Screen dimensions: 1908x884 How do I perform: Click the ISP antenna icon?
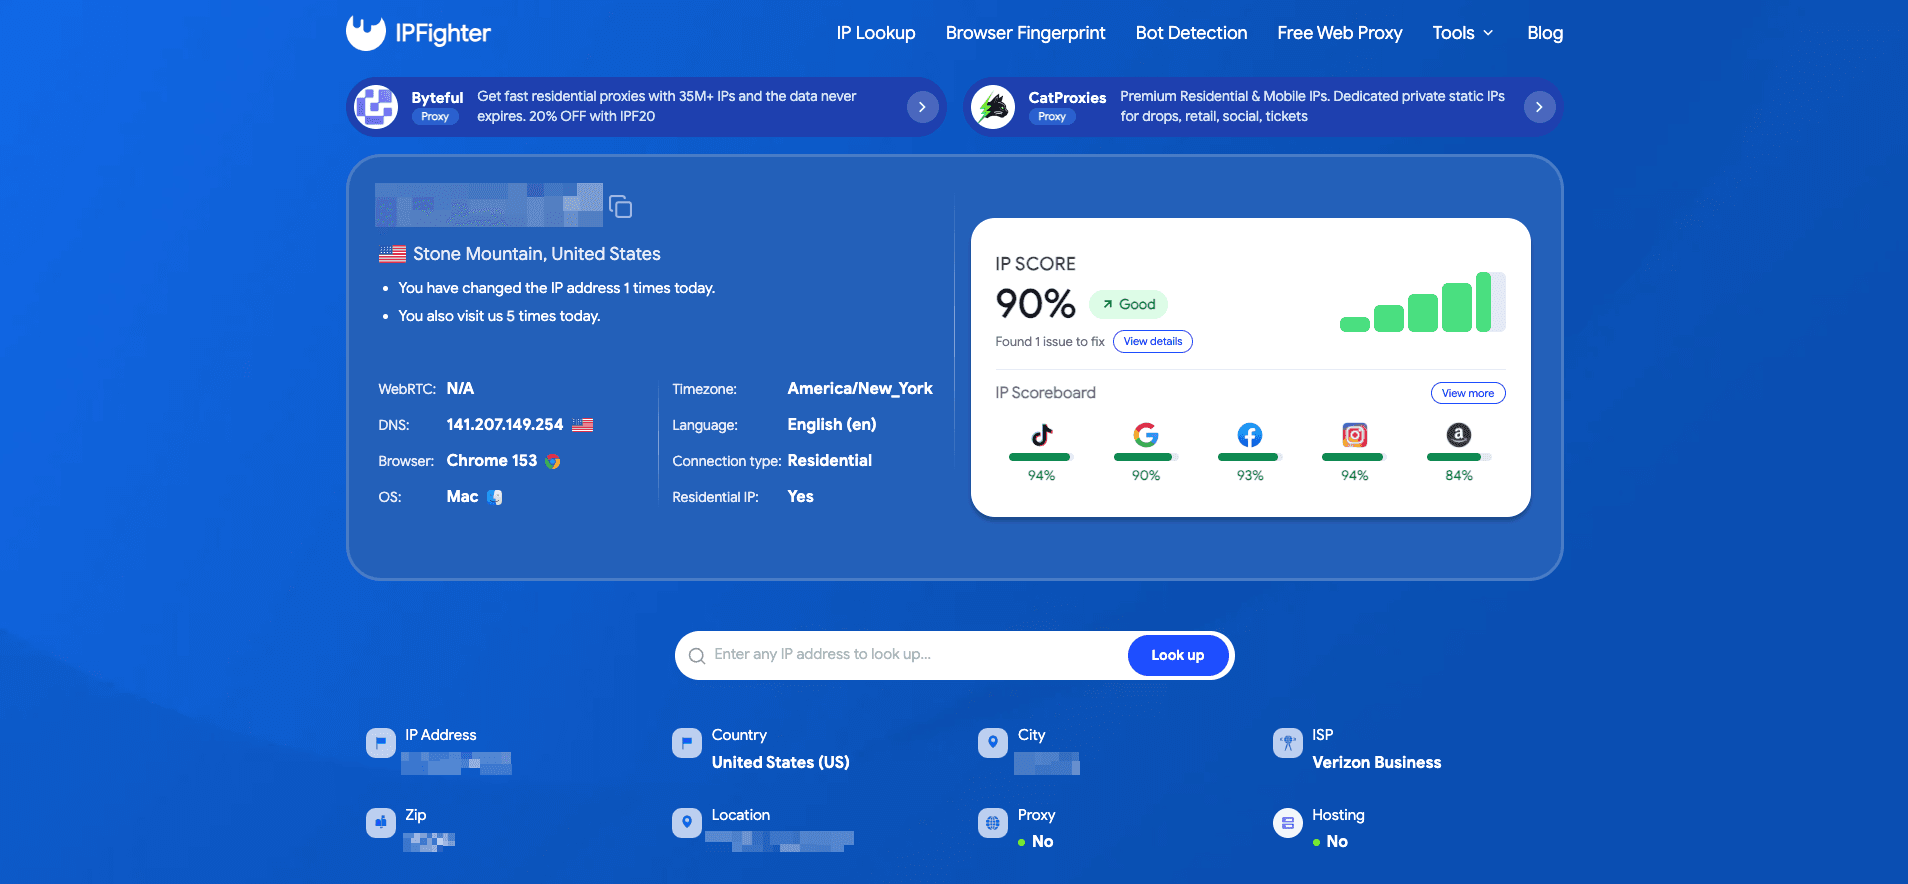(1288, 743)
